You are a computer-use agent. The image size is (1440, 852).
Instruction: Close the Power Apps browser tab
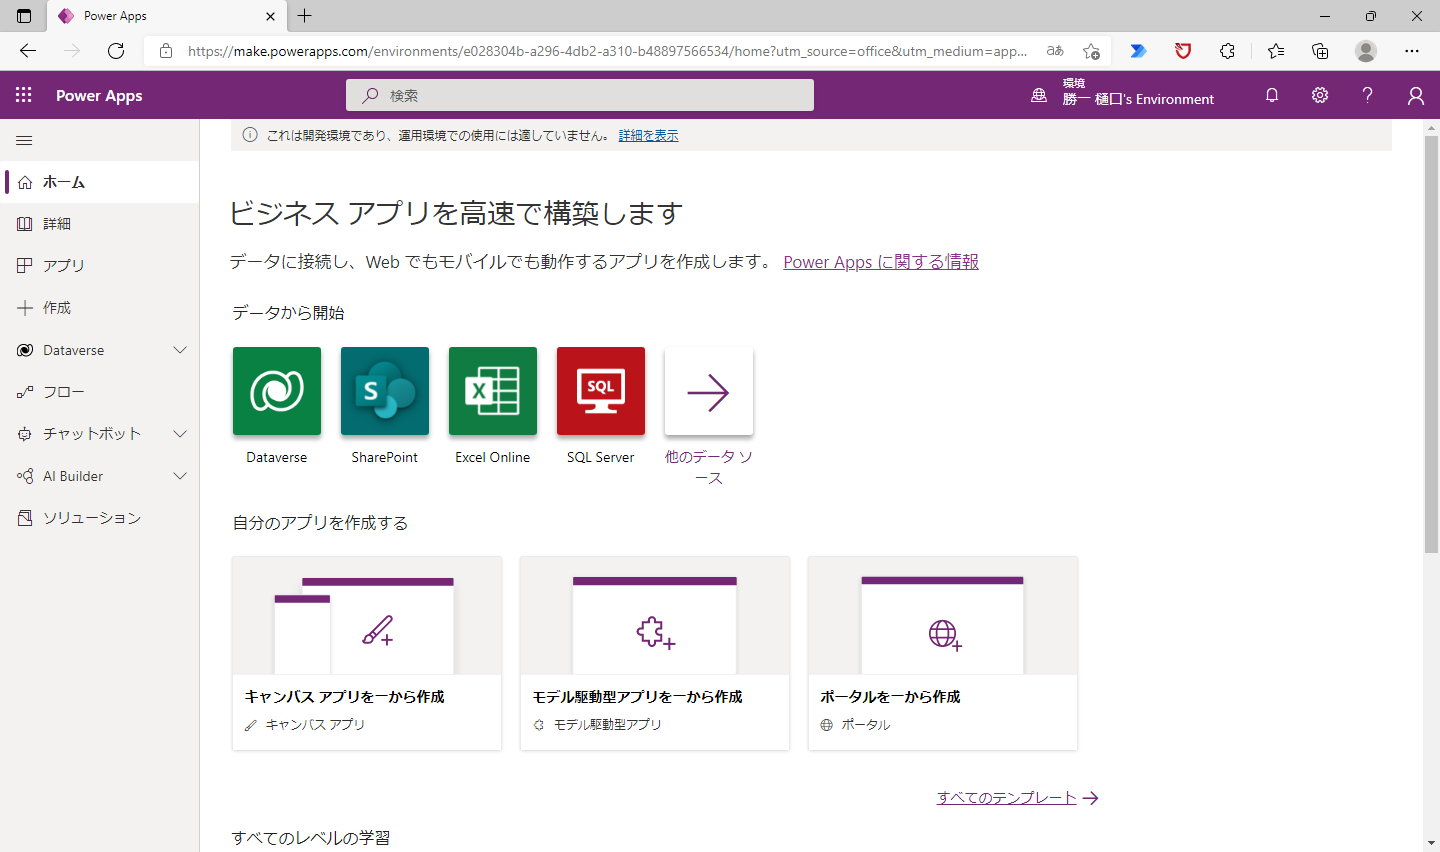click(x=270, y=16)
